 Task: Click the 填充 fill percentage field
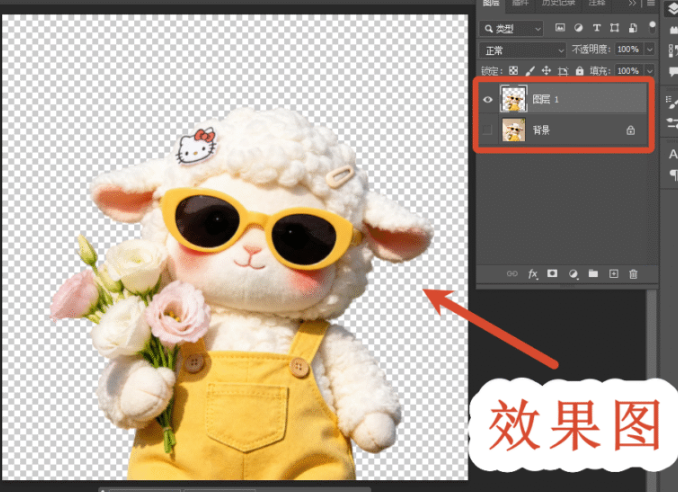tap(629, 70)
